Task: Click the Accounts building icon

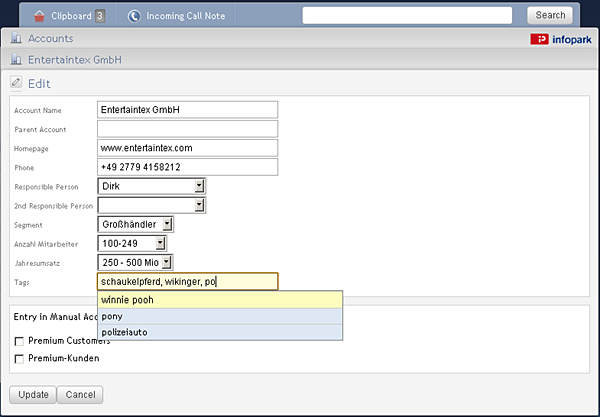Action: [x=16, y=38]
